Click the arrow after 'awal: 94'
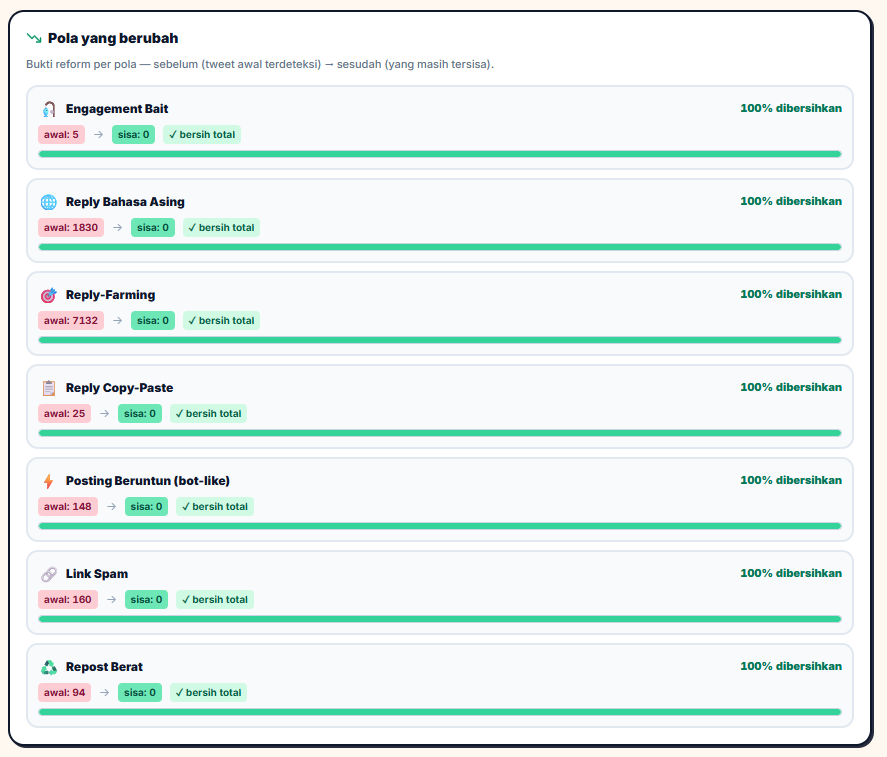This screenshot has width=887, height=757. click(x=105, y=693)
